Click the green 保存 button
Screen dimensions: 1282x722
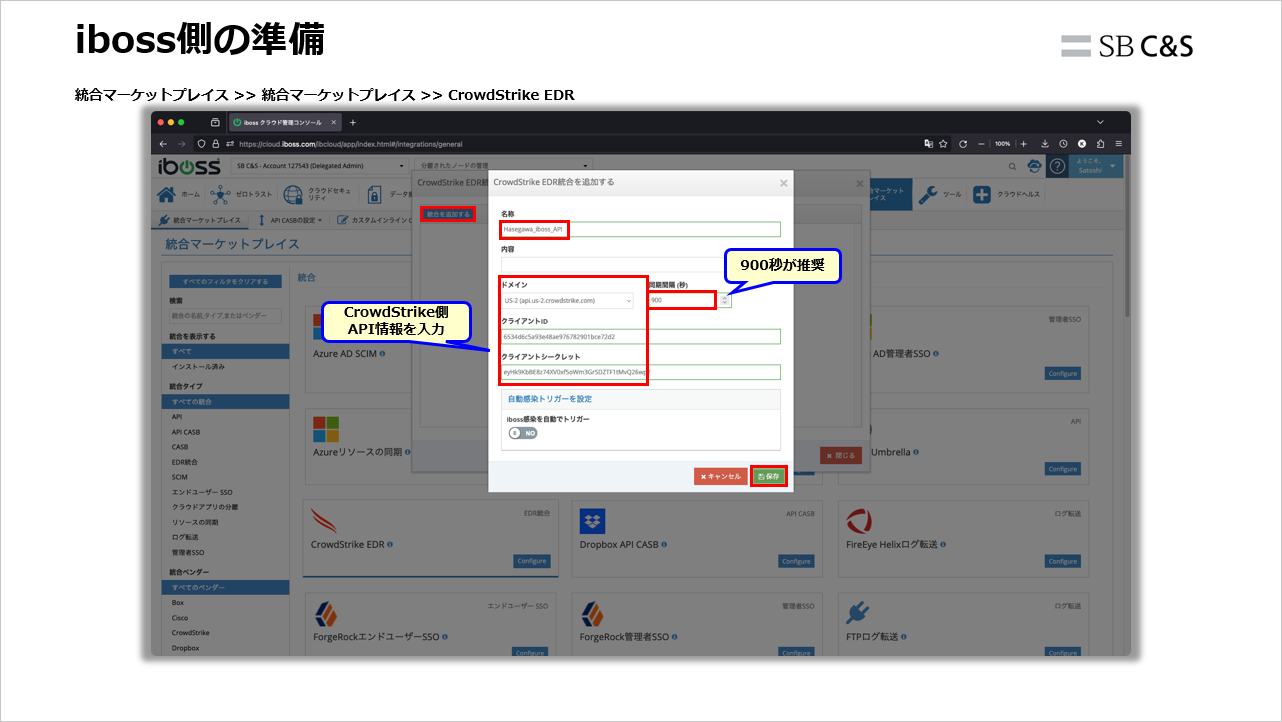(768, 476)
